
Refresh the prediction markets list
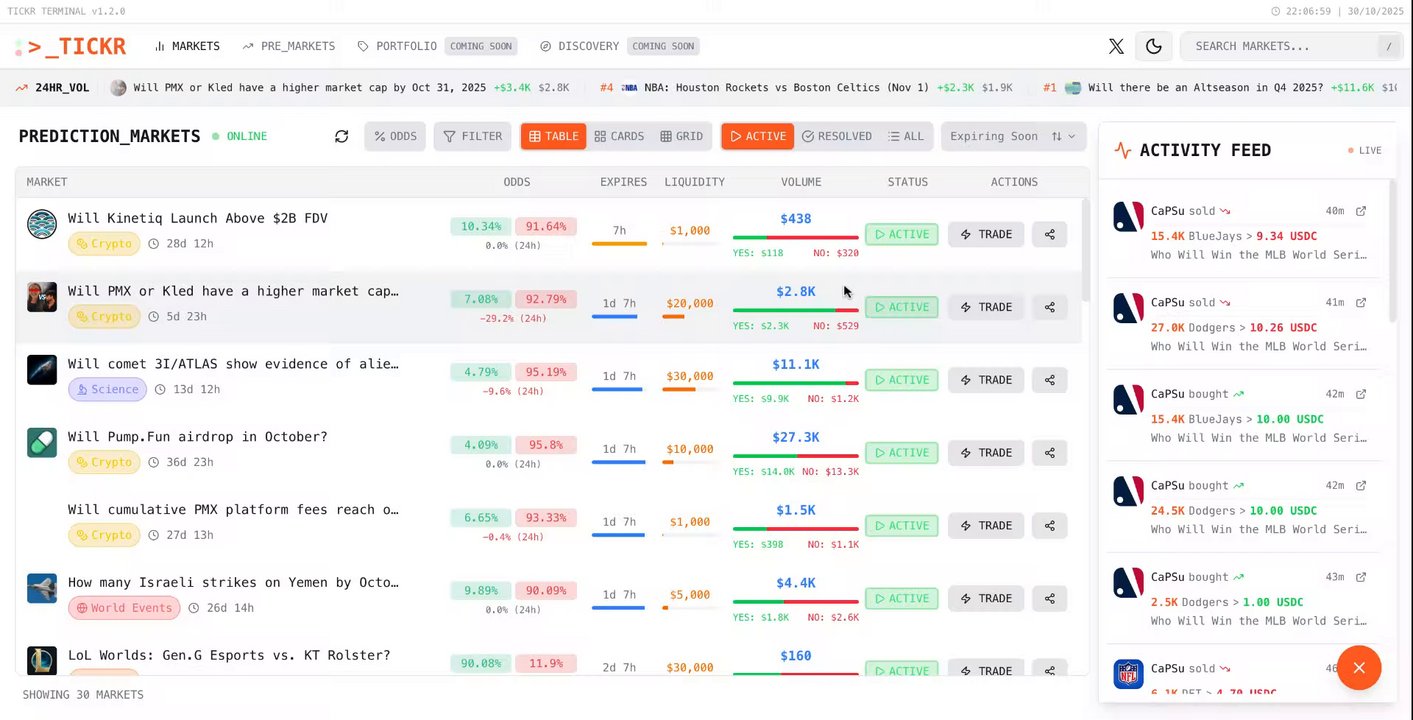pos(341,136)
